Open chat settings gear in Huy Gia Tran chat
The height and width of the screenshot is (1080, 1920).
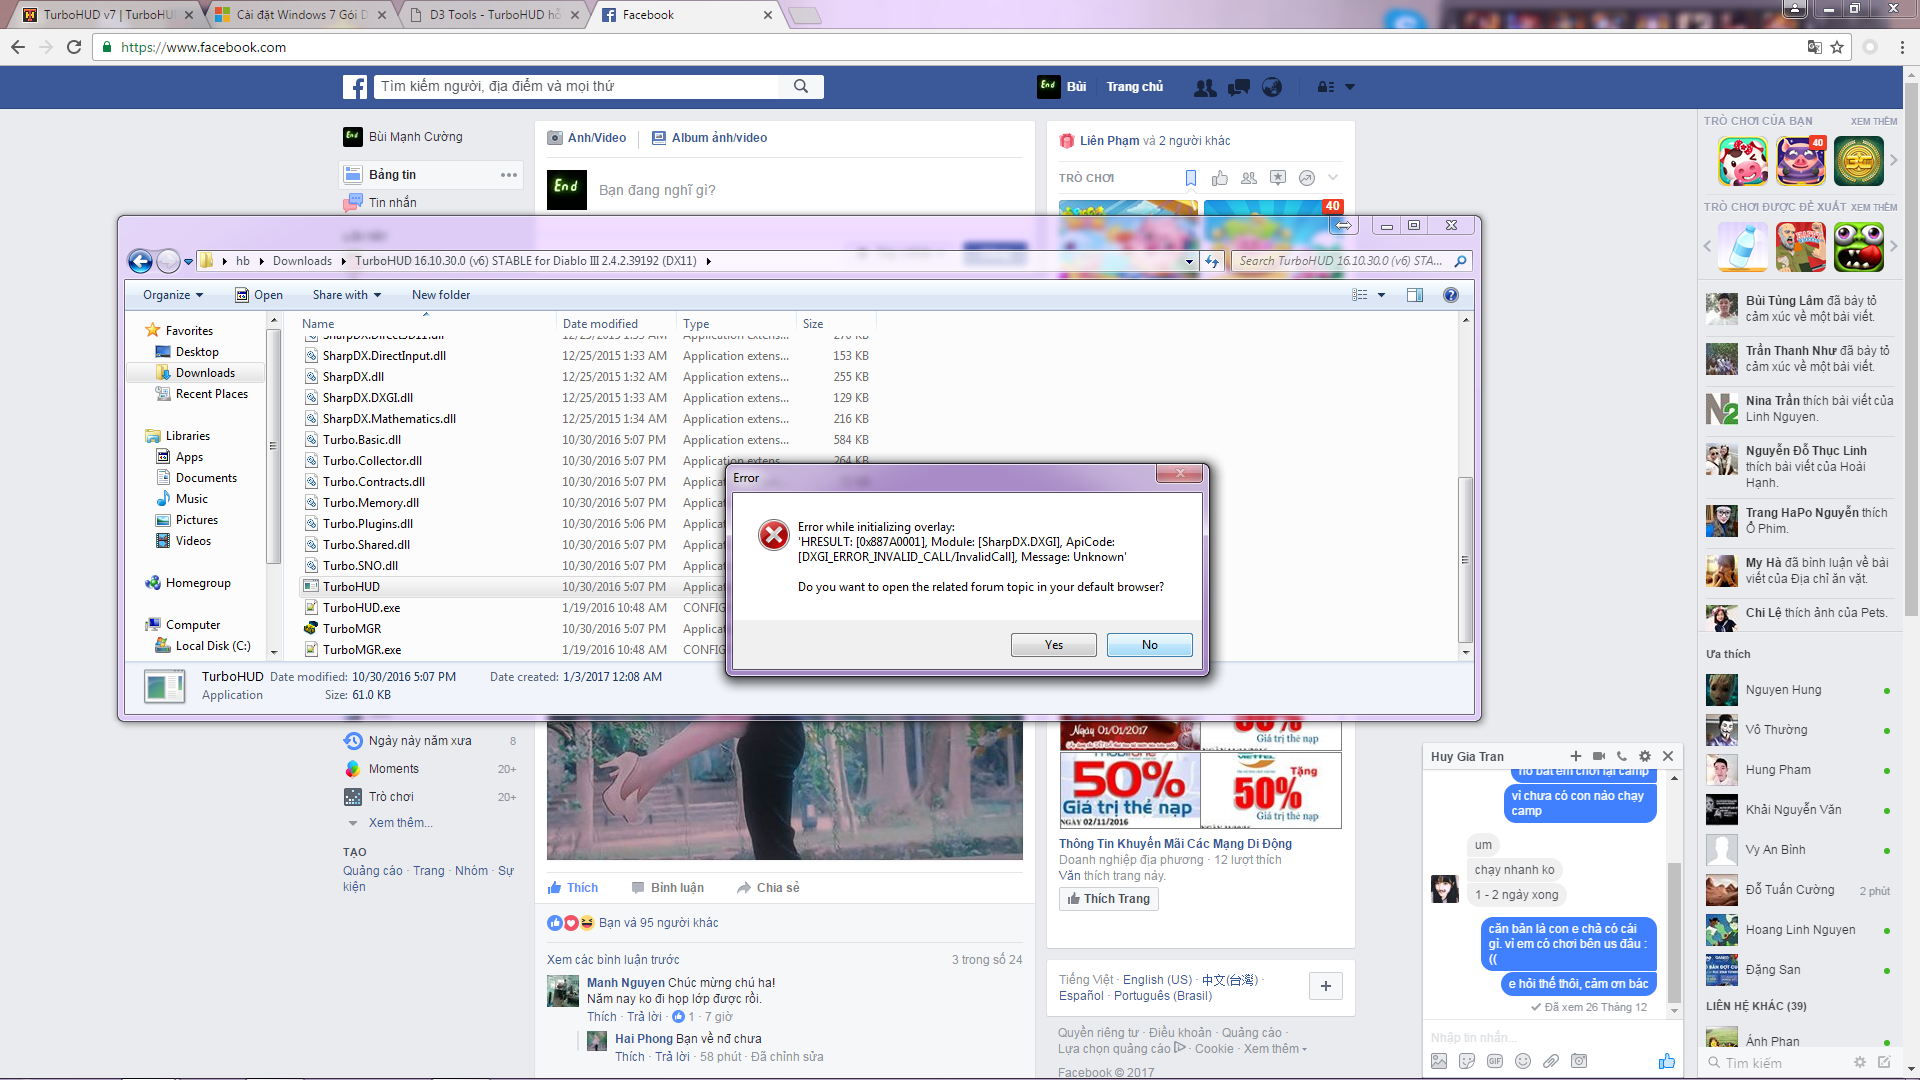click(x=1645, y=757)
